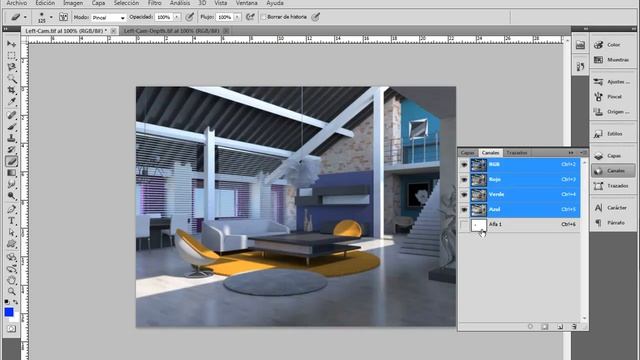Viewport: 640px width, 360px height.
Task: Open the Ajustes panel button
Action: point(613,82)
